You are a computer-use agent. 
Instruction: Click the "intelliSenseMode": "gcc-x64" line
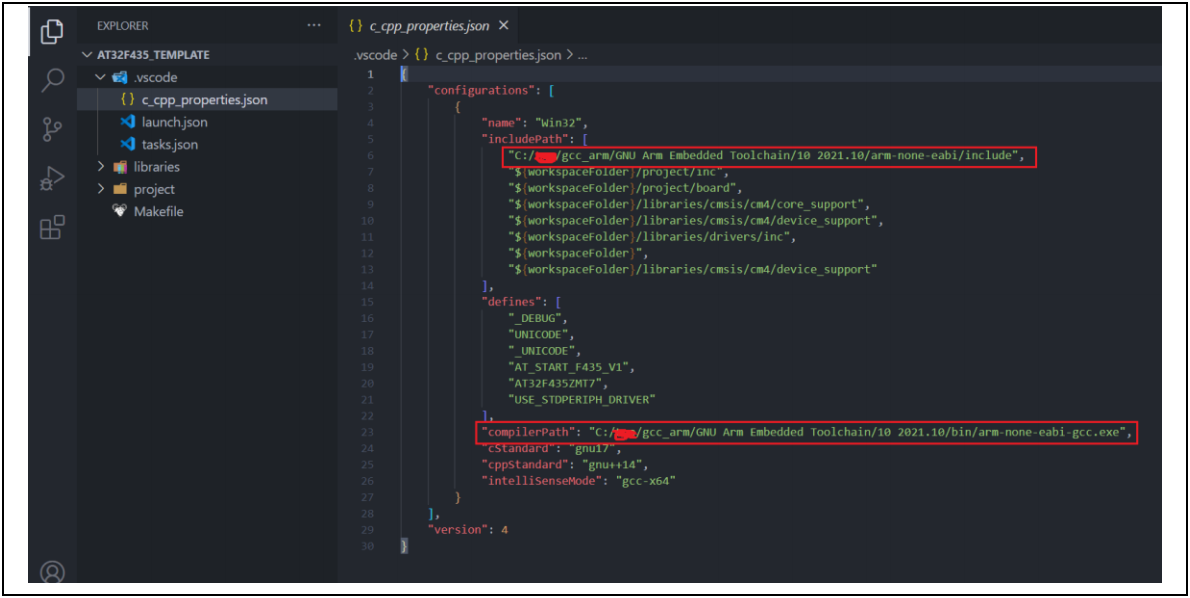(578, 481)
